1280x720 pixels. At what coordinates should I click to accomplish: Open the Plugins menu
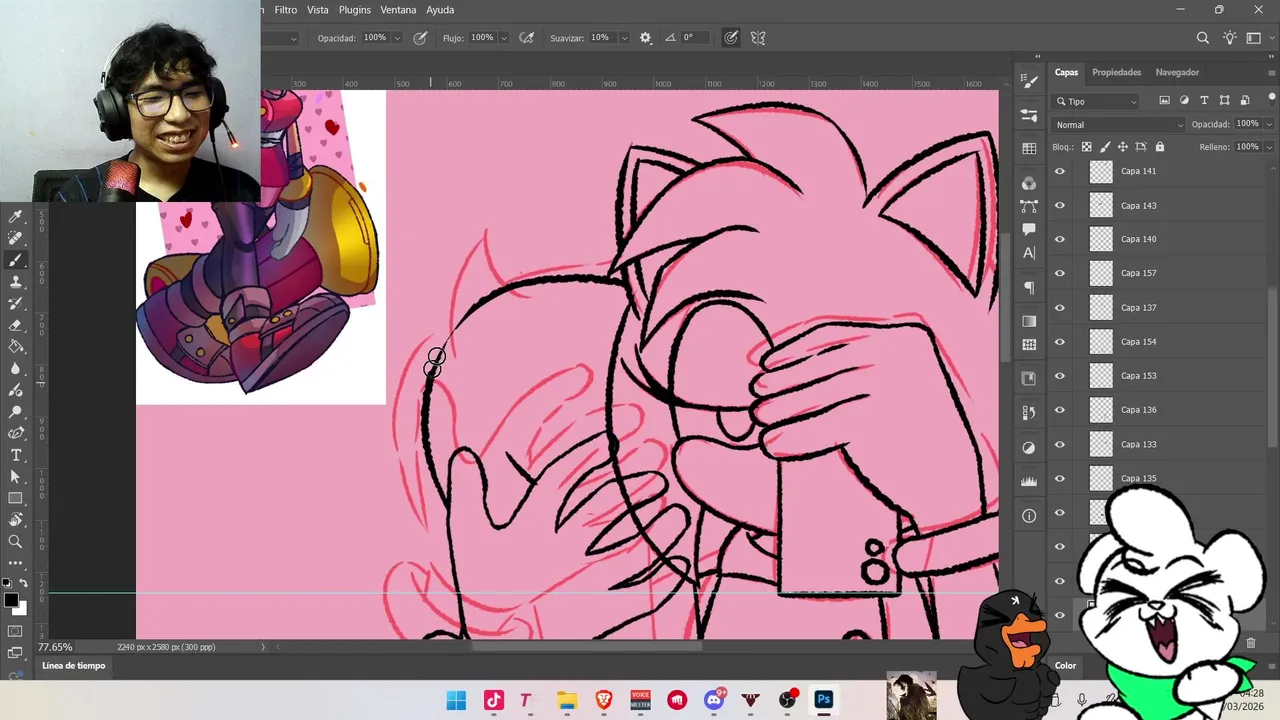point(355,10)
